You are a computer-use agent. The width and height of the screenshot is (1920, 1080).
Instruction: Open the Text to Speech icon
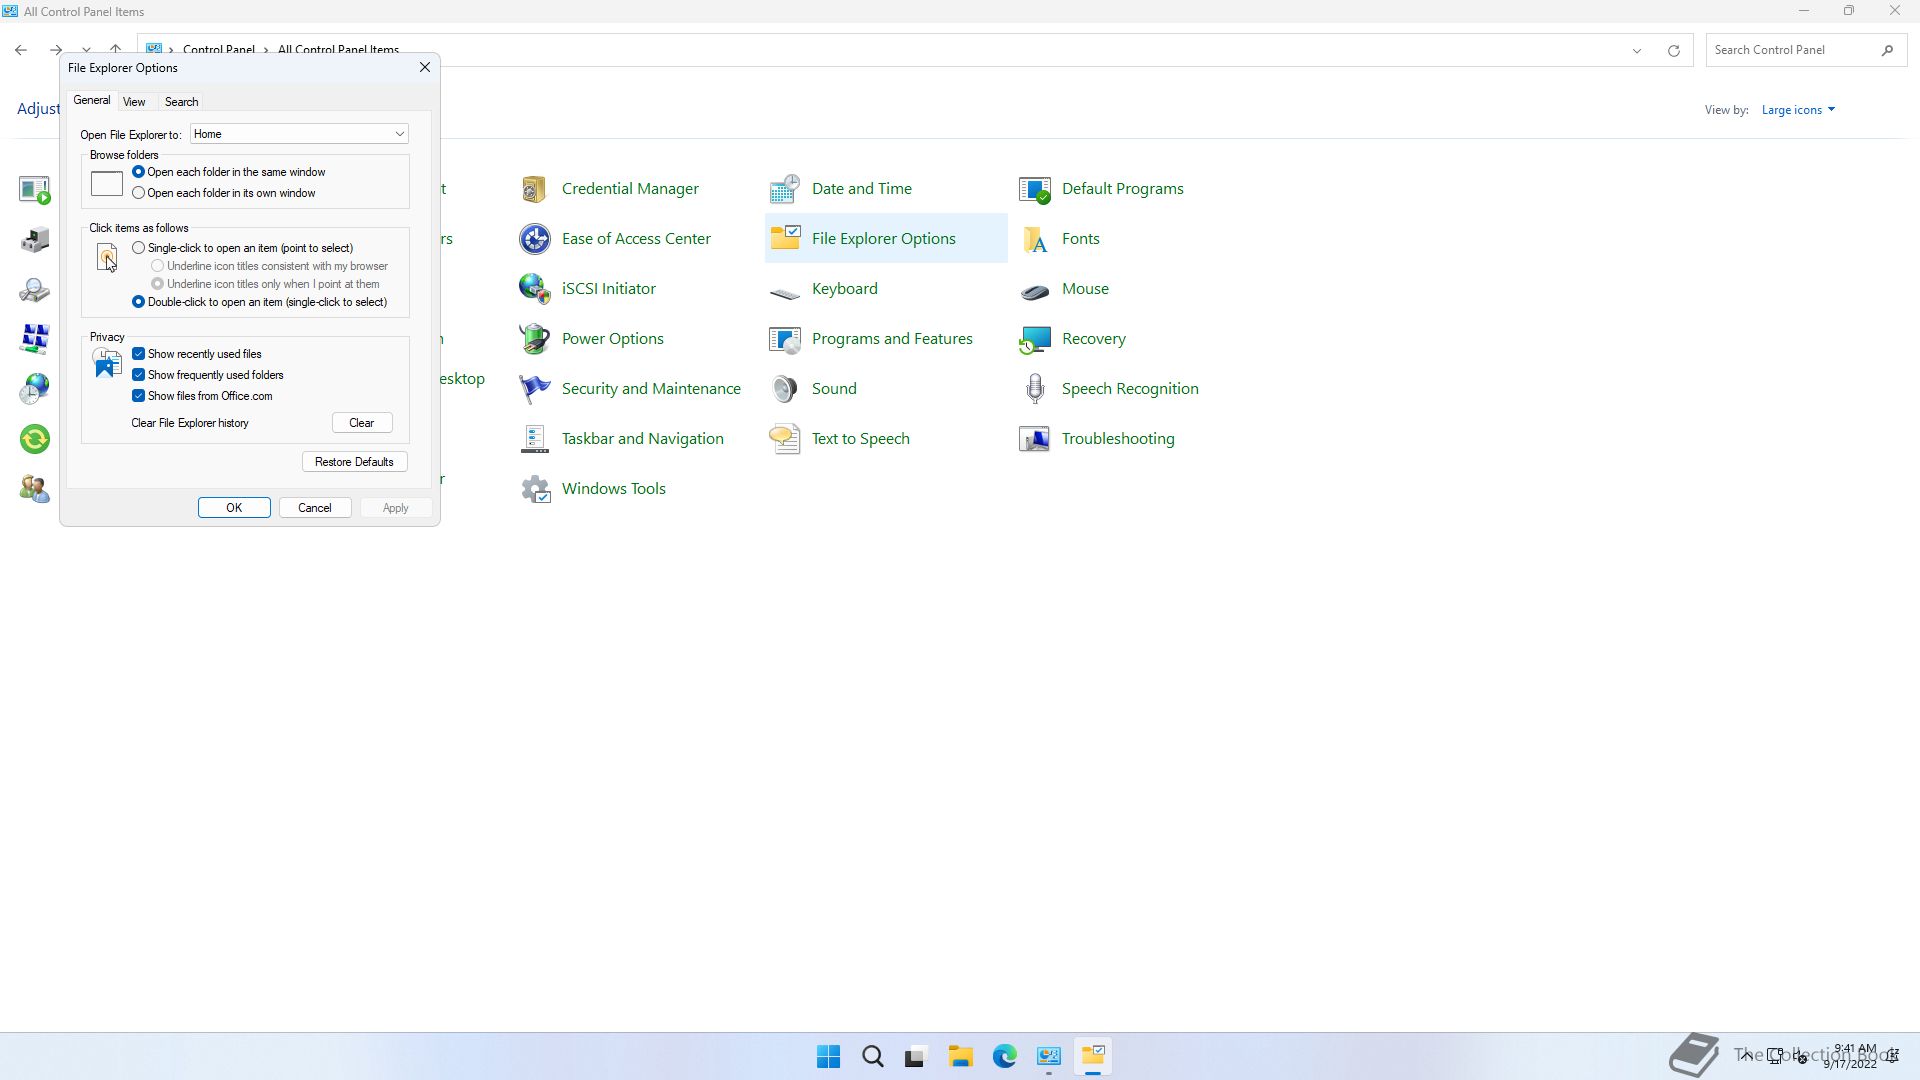coord(785,439)
